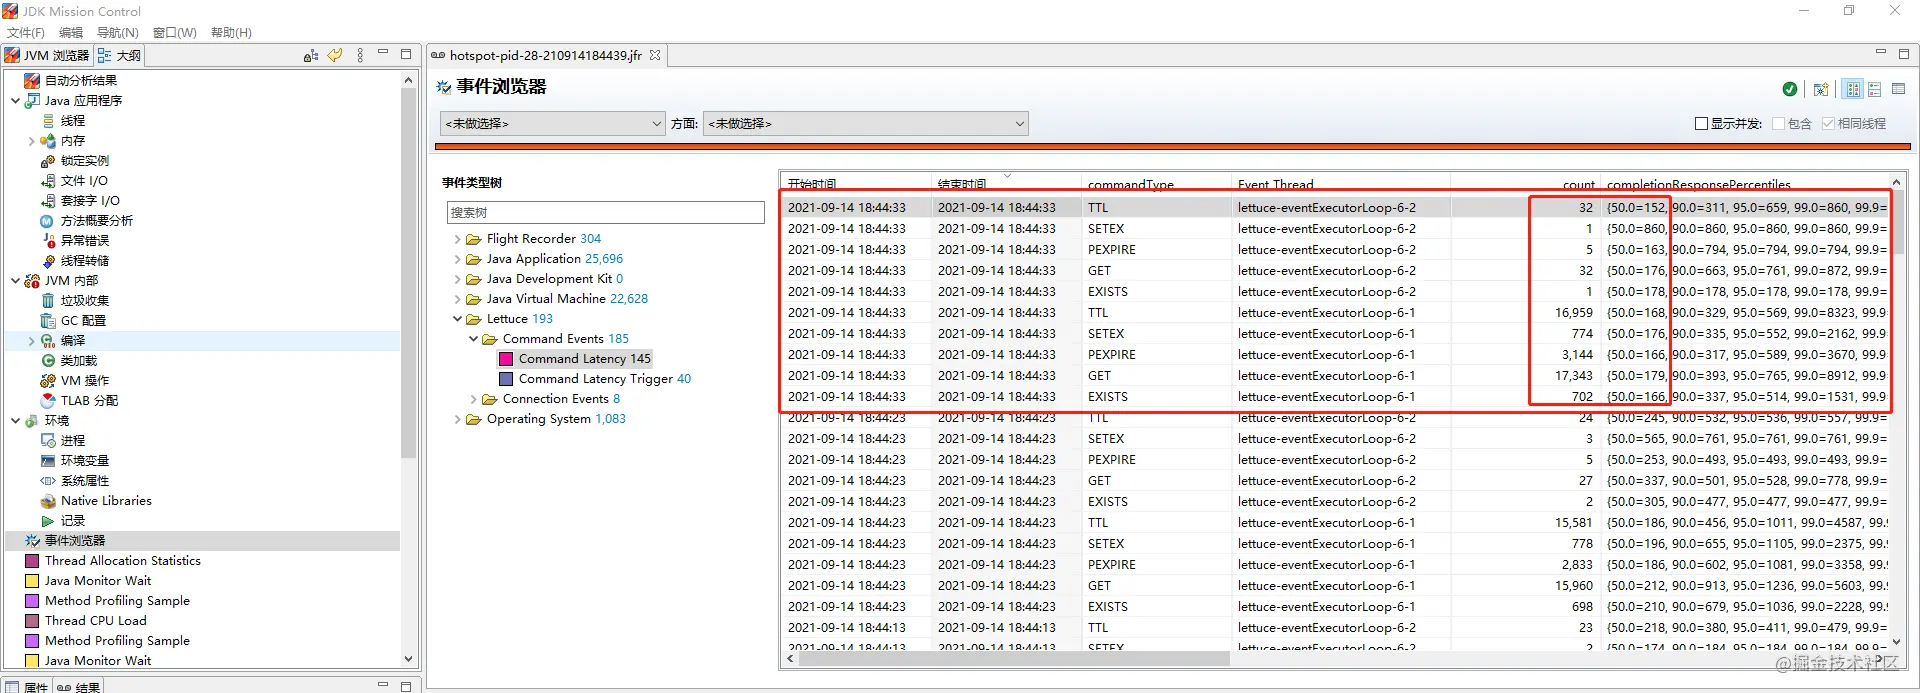Open the 记录 recording page

72,520
